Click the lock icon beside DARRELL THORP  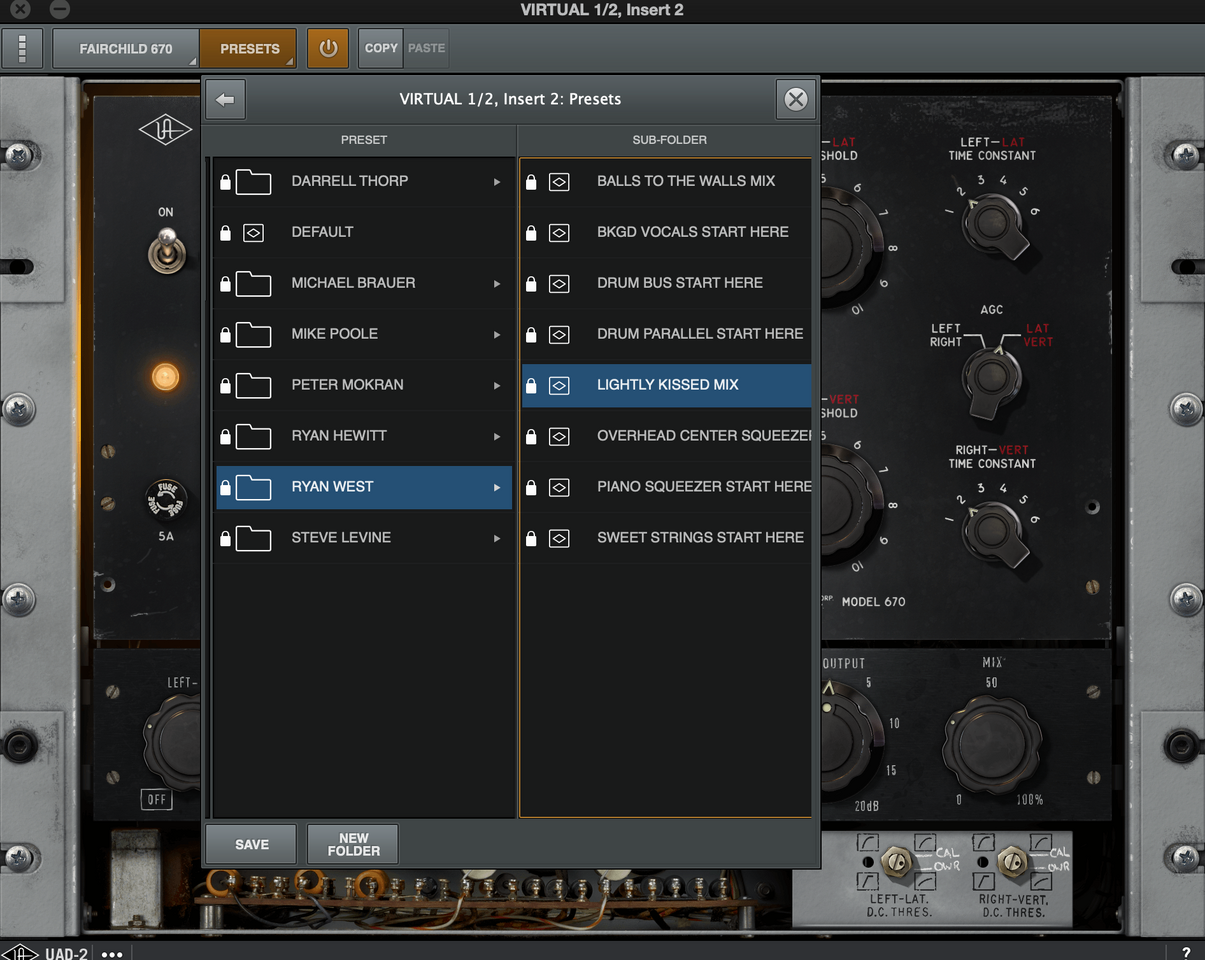(225, 182)
